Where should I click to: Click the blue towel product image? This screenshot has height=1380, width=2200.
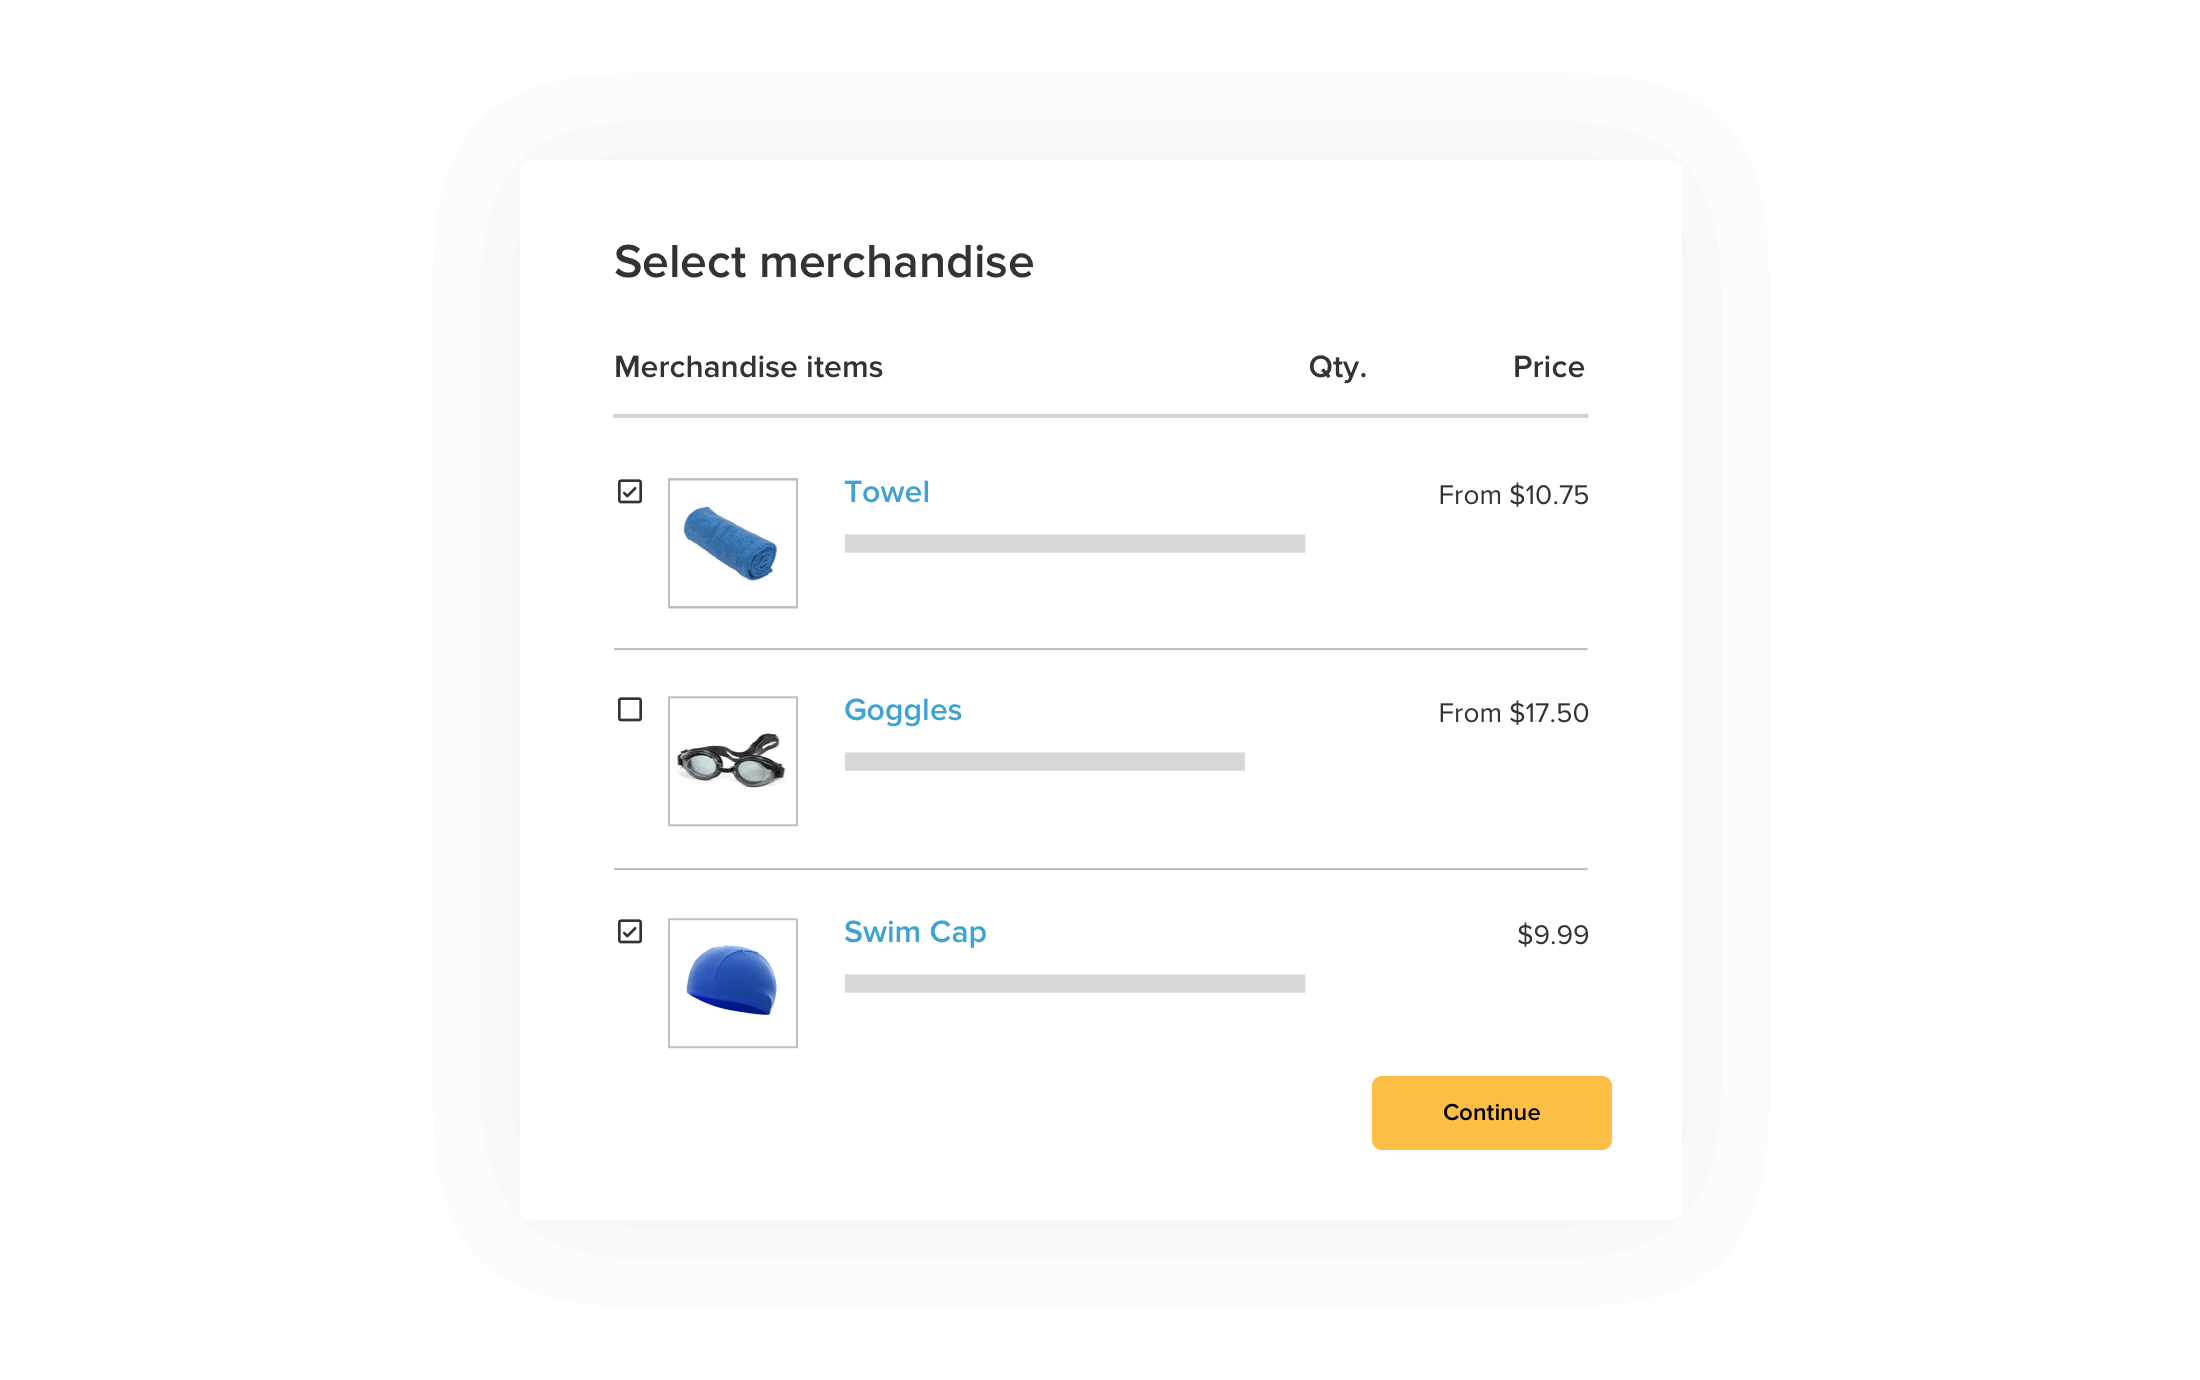coord(733,543)
